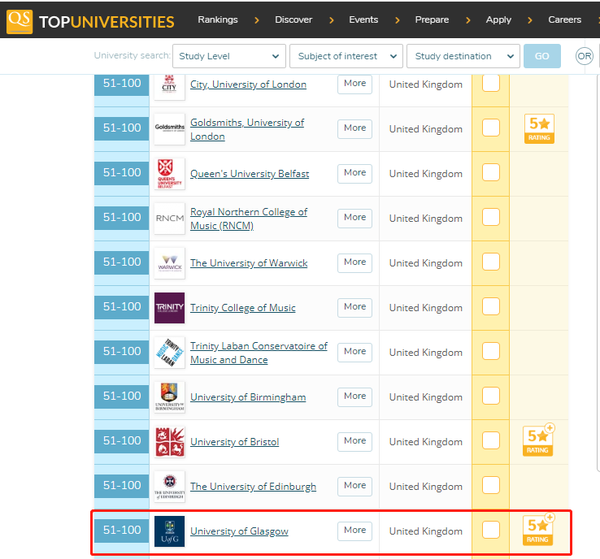Viewport: 600px width, 559px height.
Task: Click 51-100 rank cell for Glasgow
Action: [122, 530]
